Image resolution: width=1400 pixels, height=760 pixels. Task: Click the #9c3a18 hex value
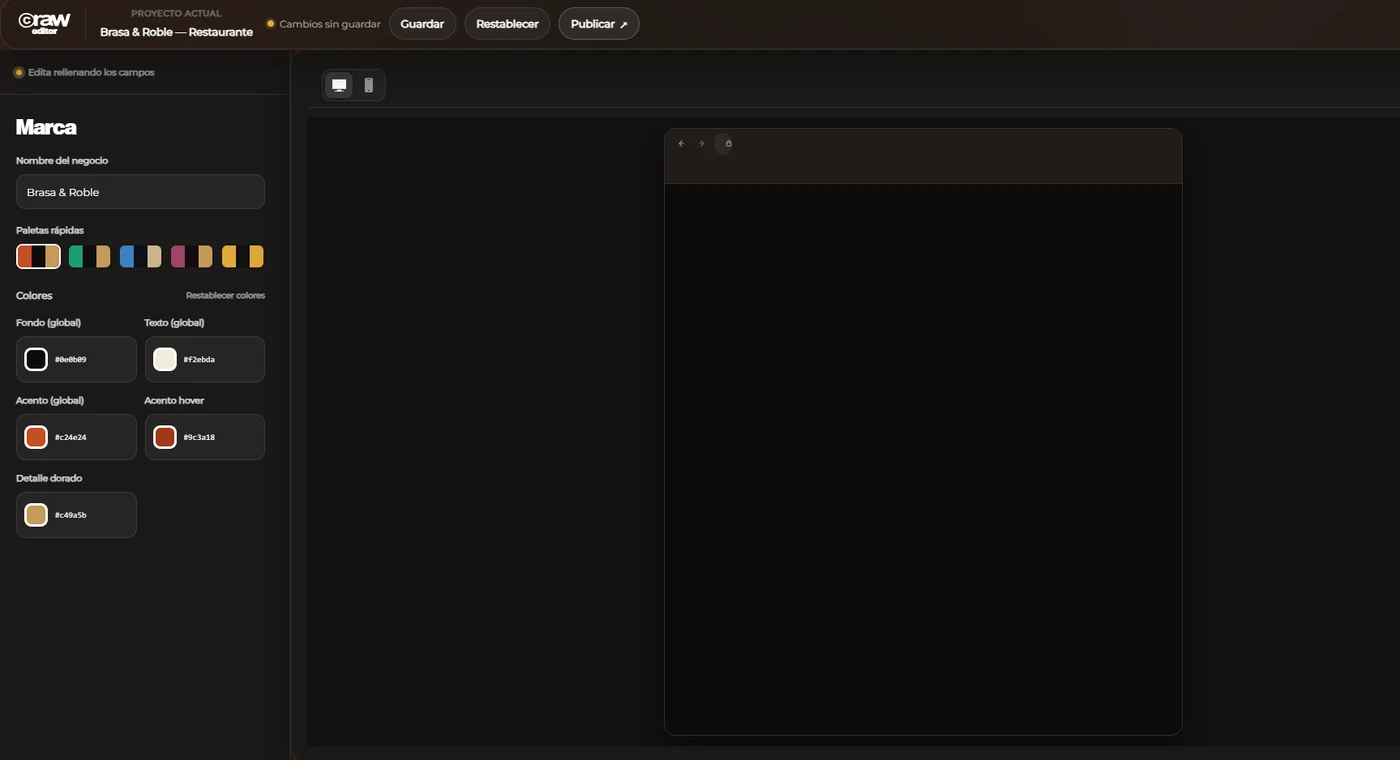pyautogui.click(x=199, y=437)
